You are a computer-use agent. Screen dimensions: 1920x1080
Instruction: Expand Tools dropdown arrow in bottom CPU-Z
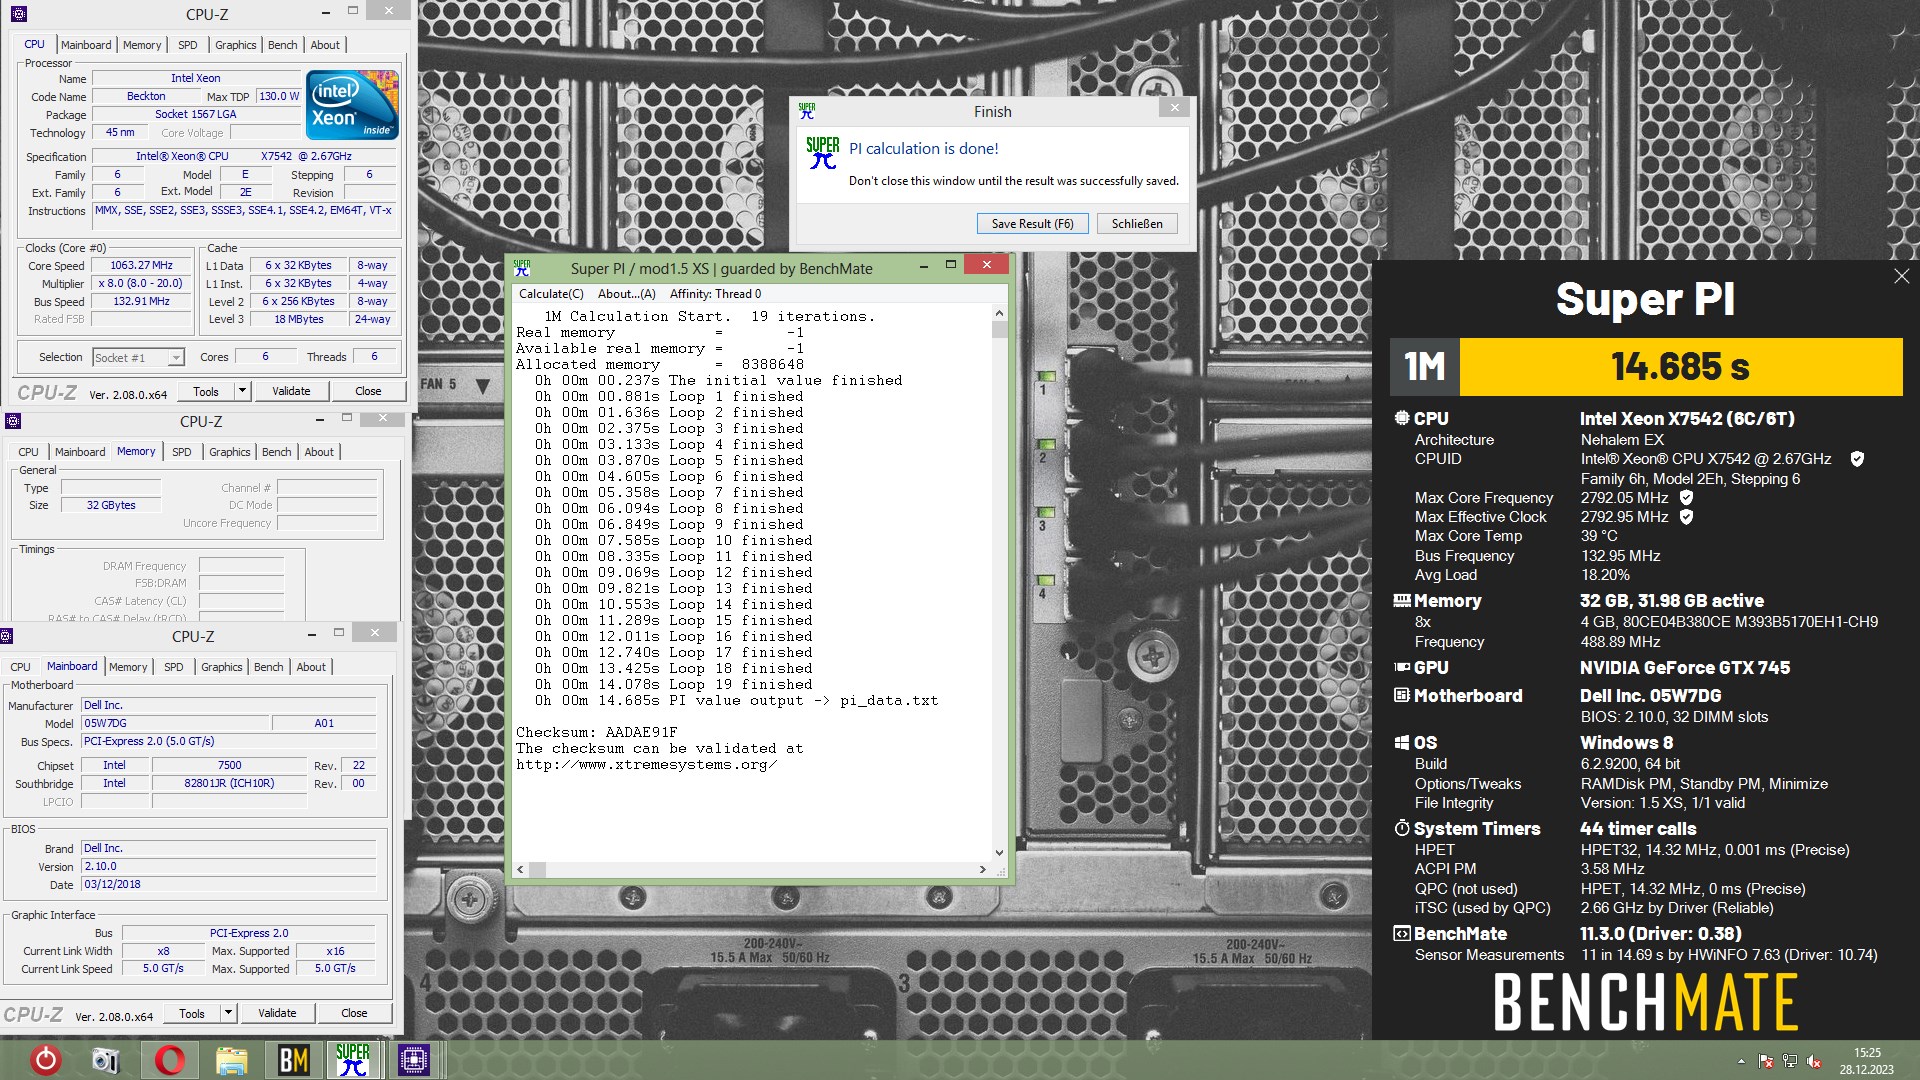(228, 1013)
